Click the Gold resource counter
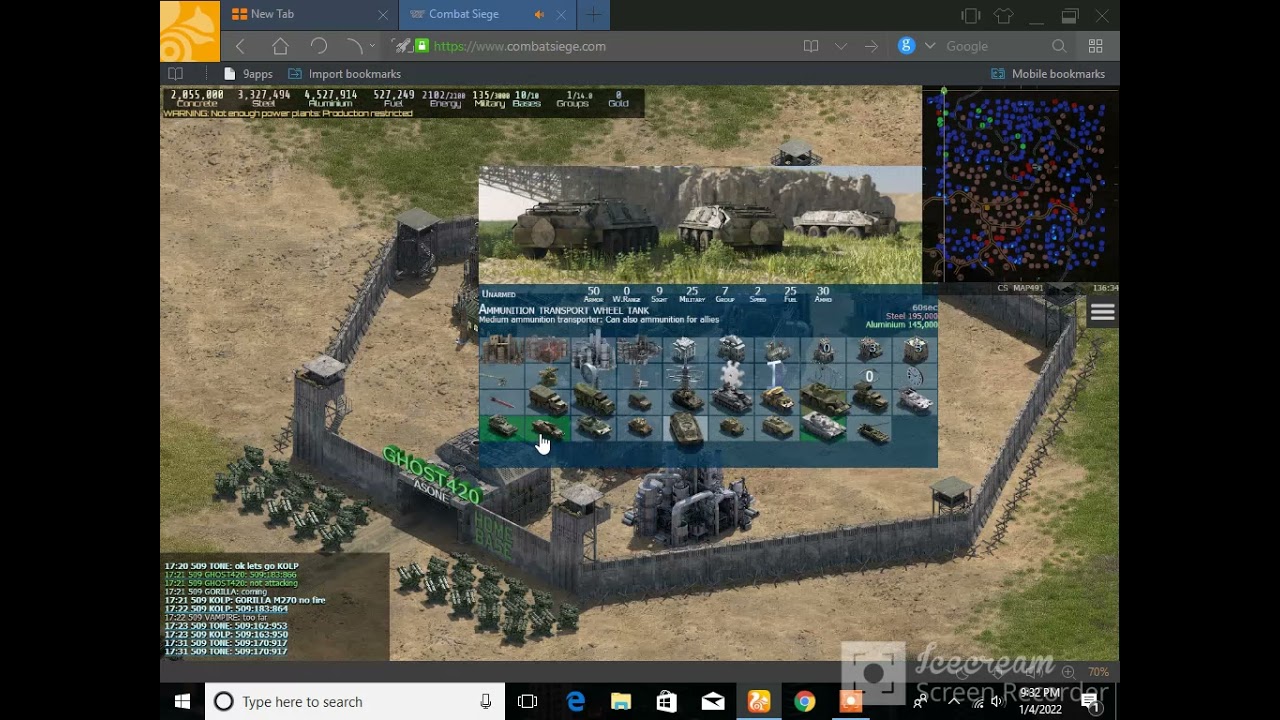This screenshot has height=720, width=1280. [618, 98]
